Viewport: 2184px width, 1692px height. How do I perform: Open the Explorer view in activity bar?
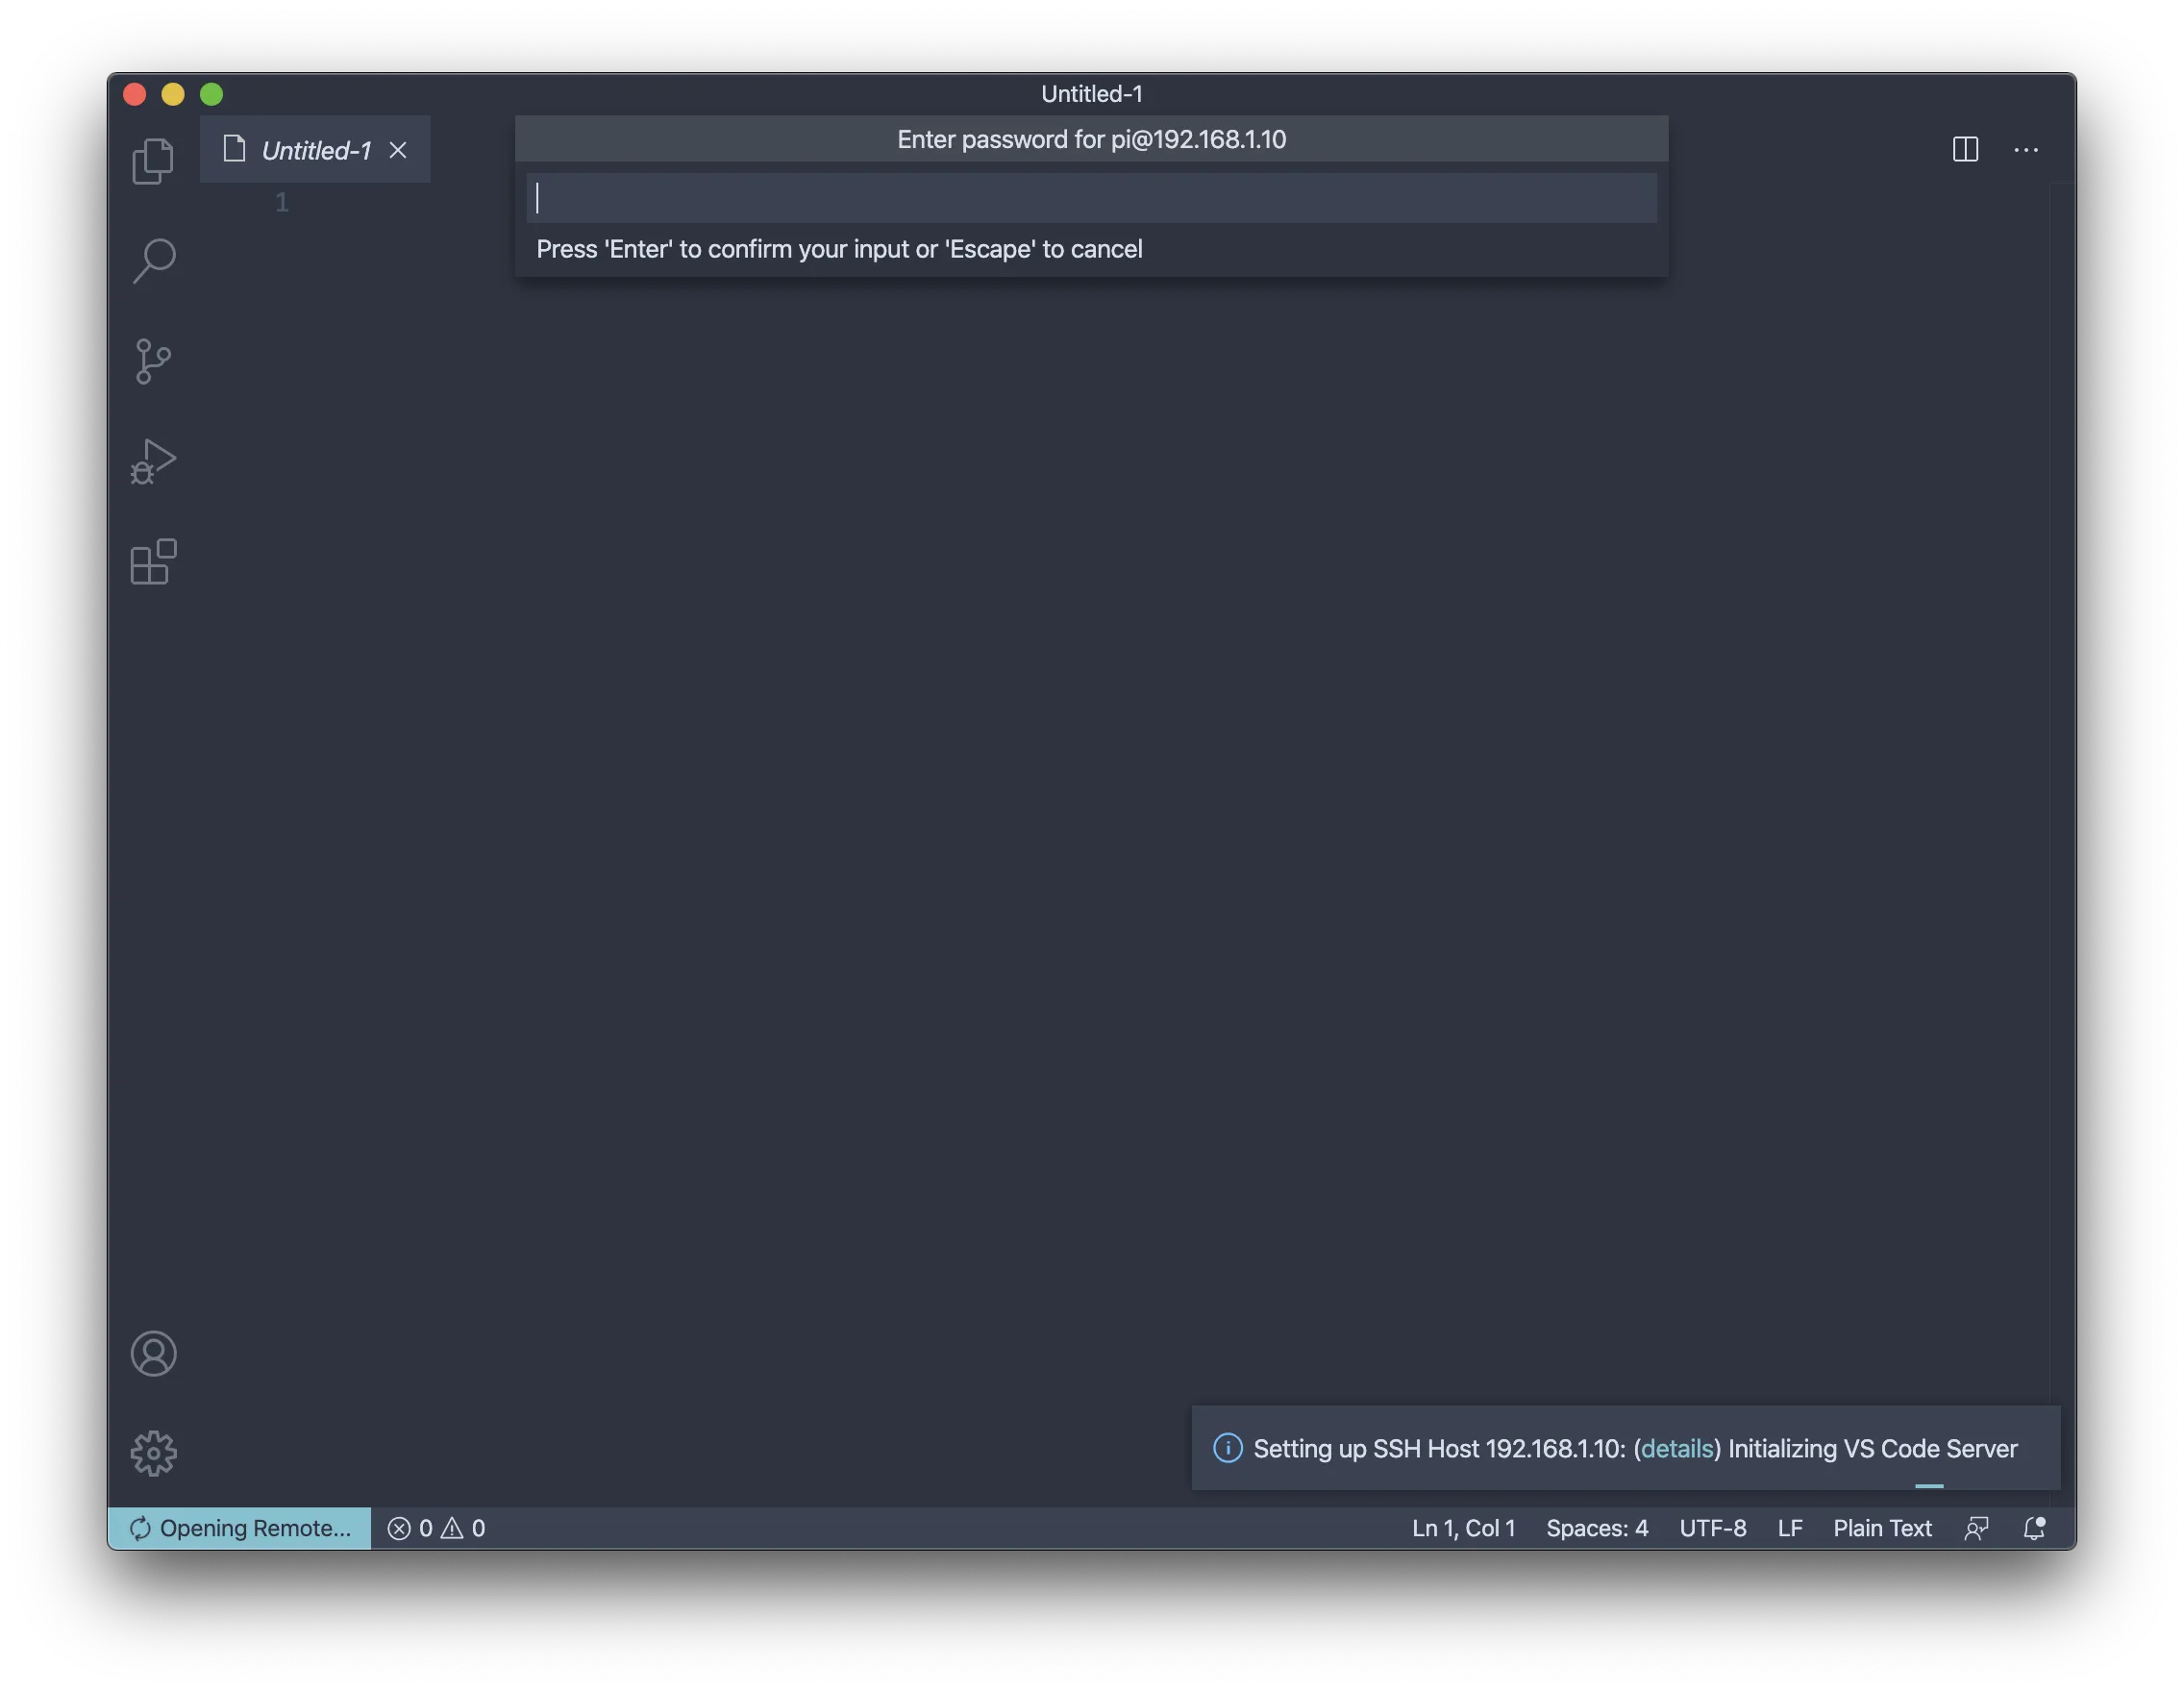tap(153, 160)
